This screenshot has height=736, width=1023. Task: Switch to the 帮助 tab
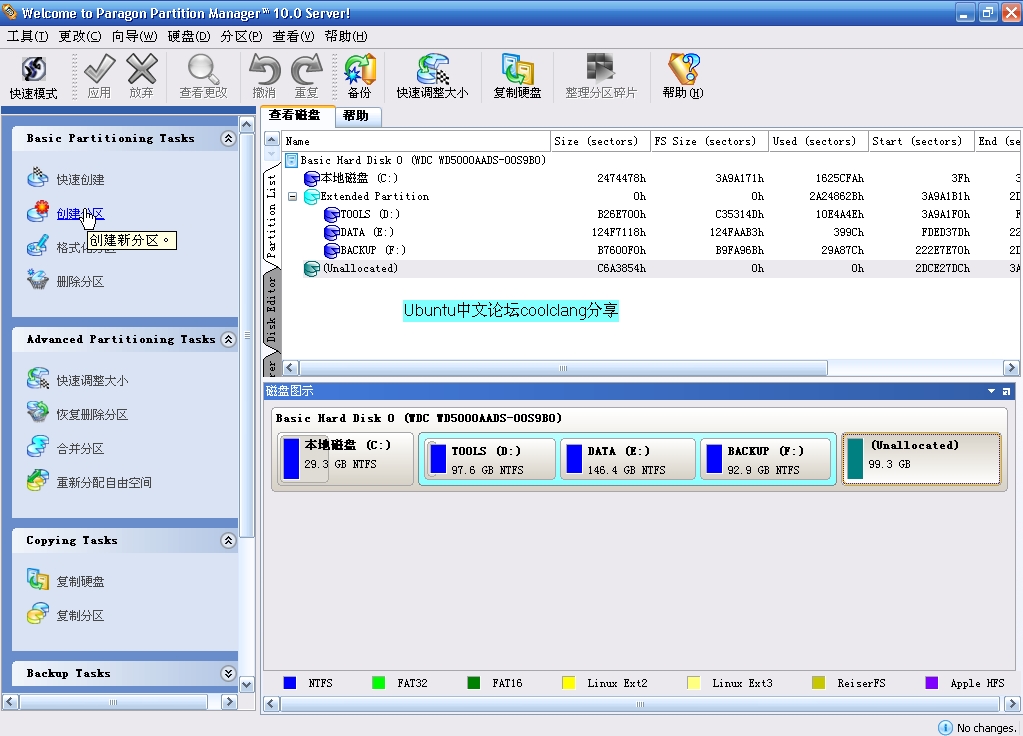[x=358, y=116]
